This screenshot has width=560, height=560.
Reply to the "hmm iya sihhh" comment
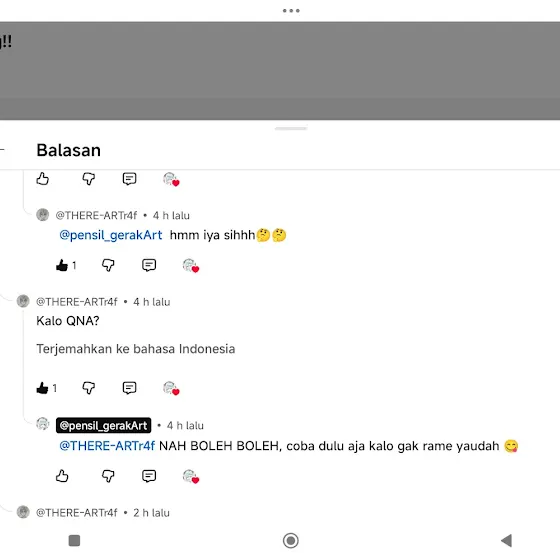click(x=149, y=265)
